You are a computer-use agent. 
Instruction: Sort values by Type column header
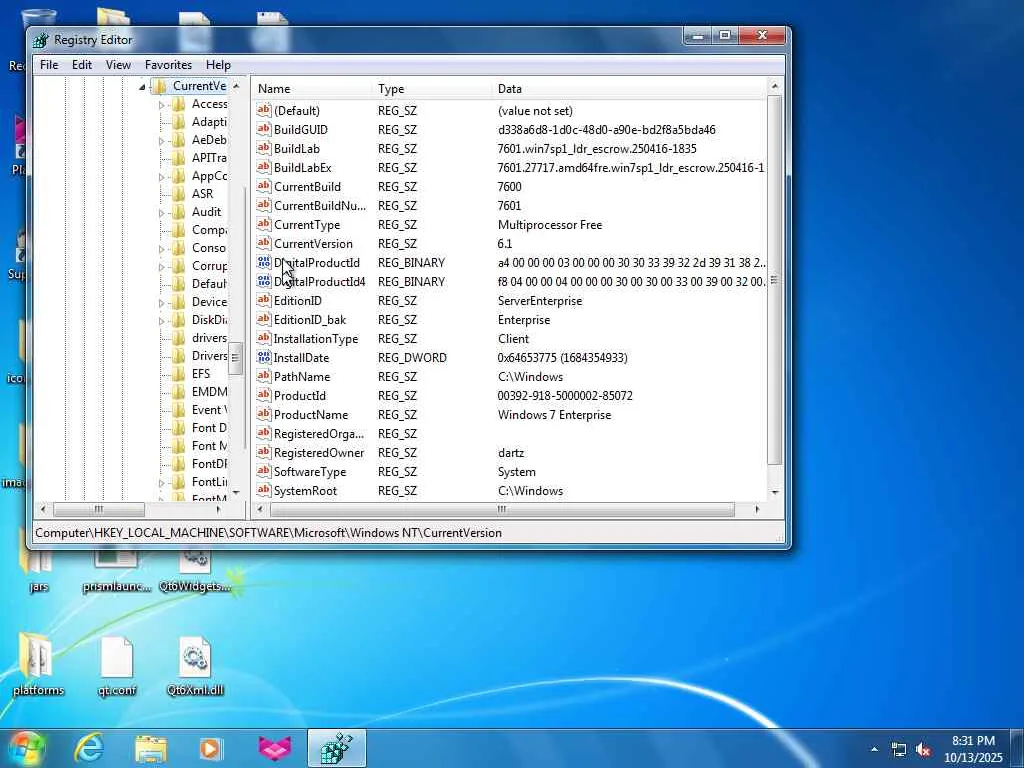coord(432,89)
